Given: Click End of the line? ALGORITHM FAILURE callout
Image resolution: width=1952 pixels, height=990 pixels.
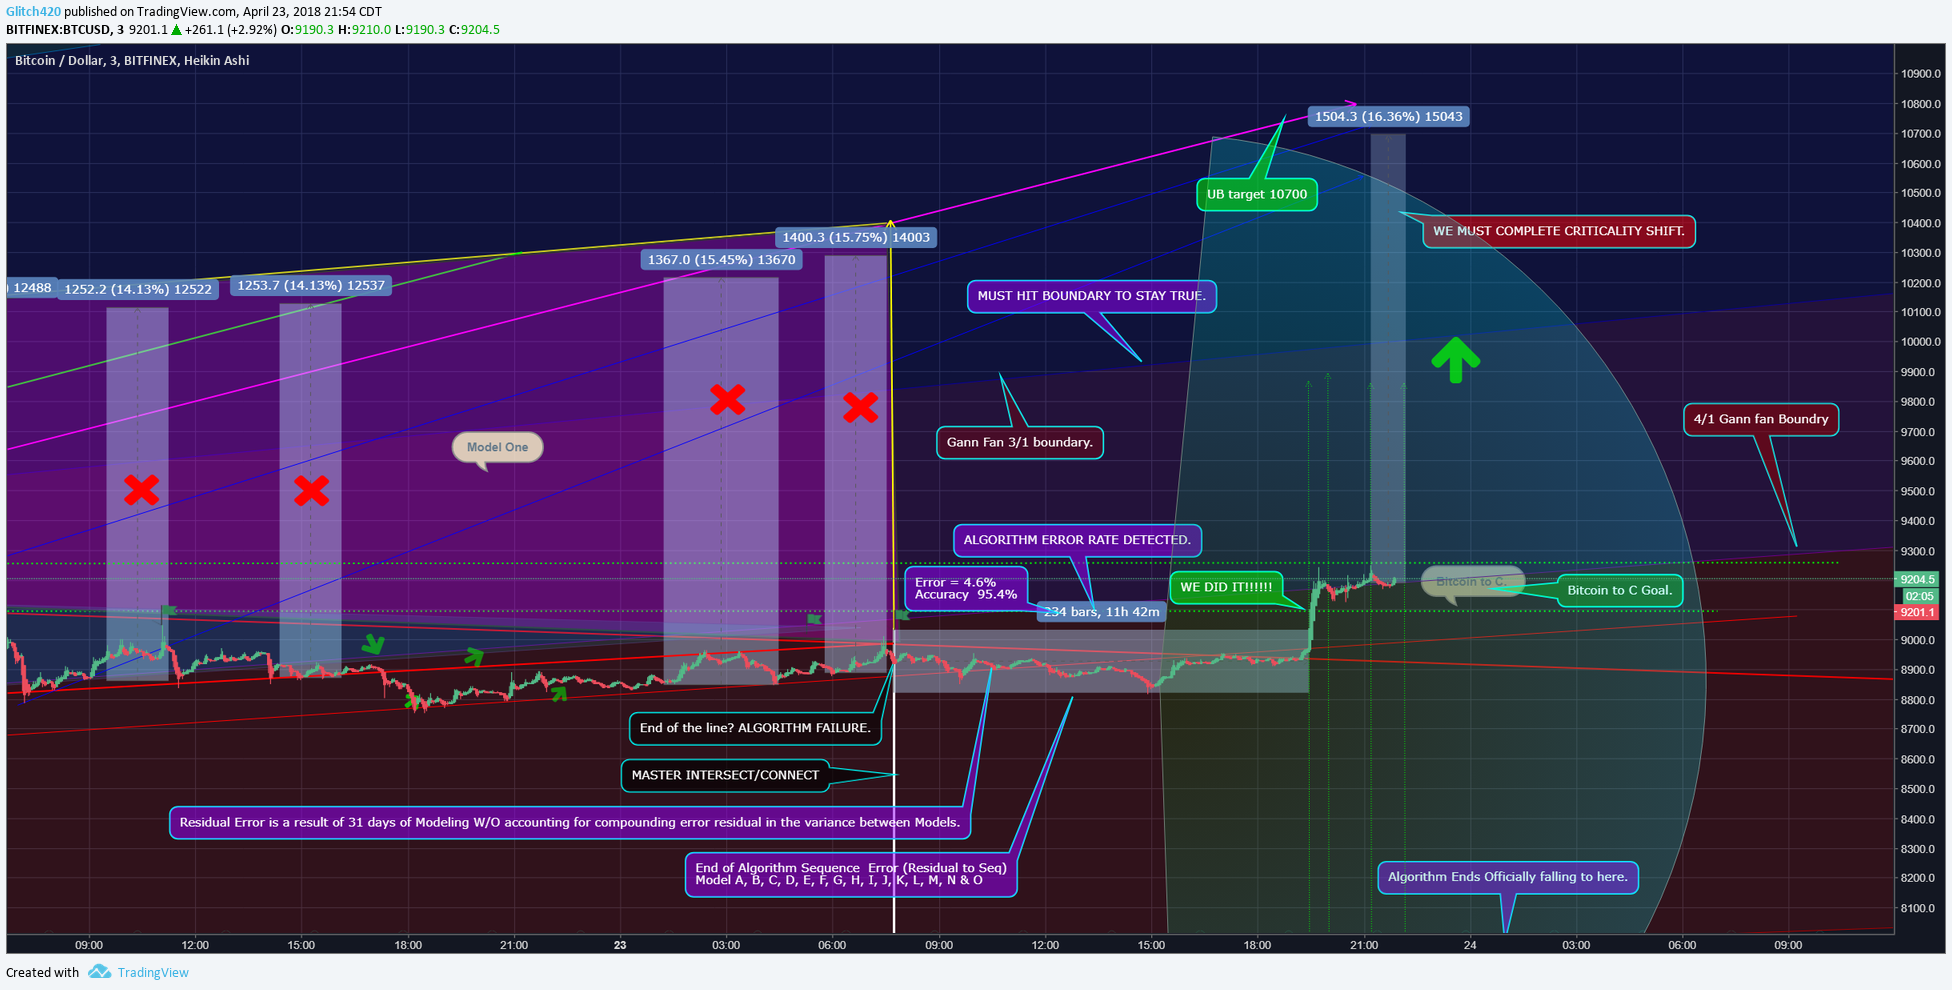Looking at the screenshot, I should (x=755, y=728).
